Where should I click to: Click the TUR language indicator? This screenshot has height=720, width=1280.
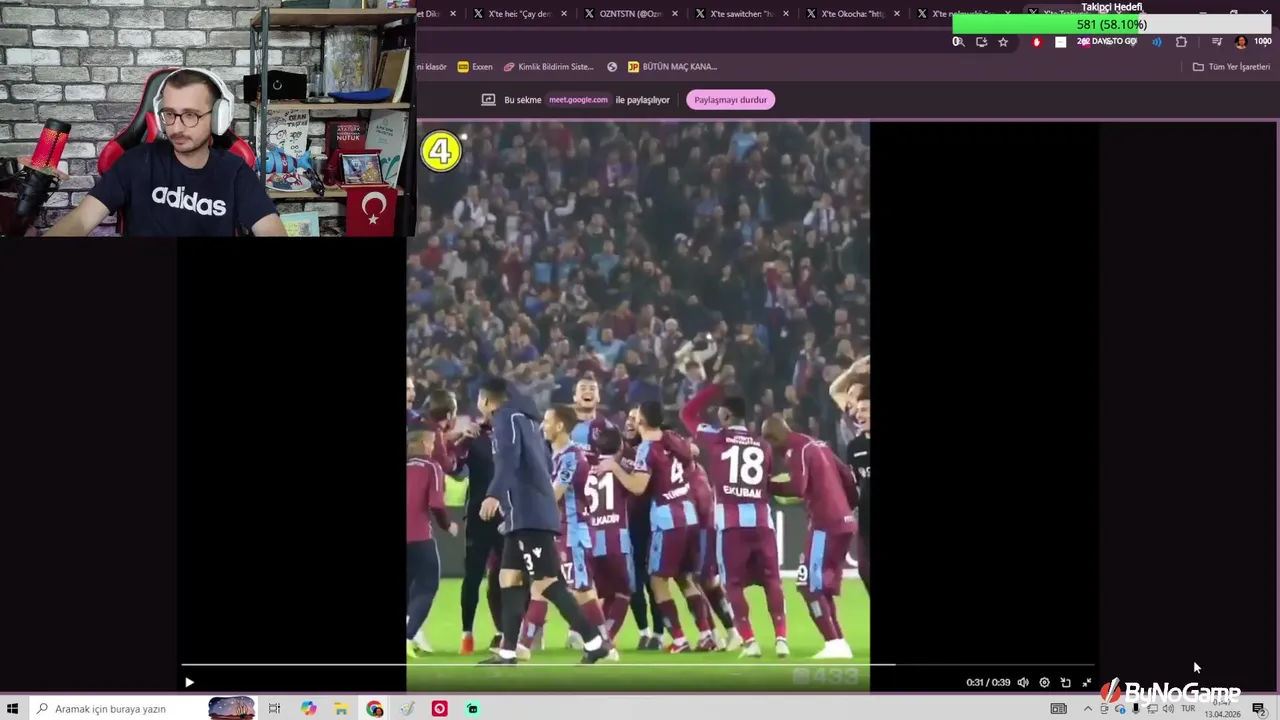(1188, 709)
